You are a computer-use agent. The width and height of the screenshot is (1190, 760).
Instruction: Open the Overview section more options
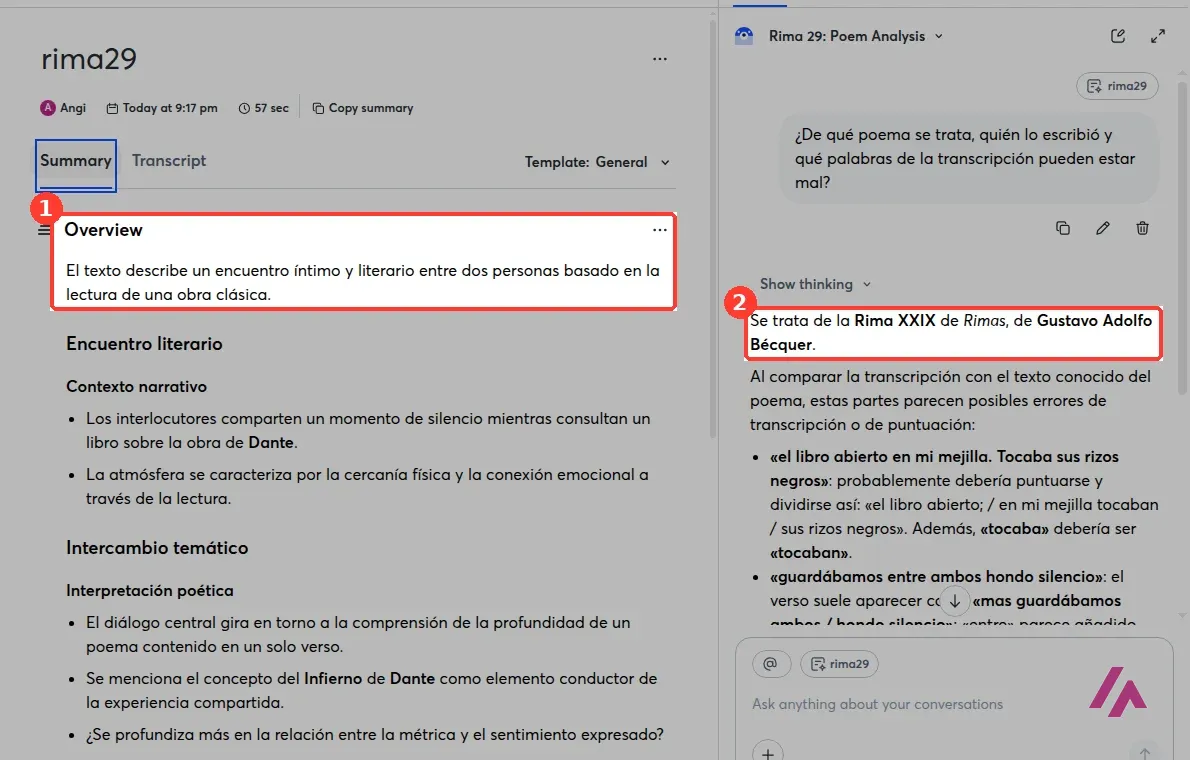pos(660,229)
